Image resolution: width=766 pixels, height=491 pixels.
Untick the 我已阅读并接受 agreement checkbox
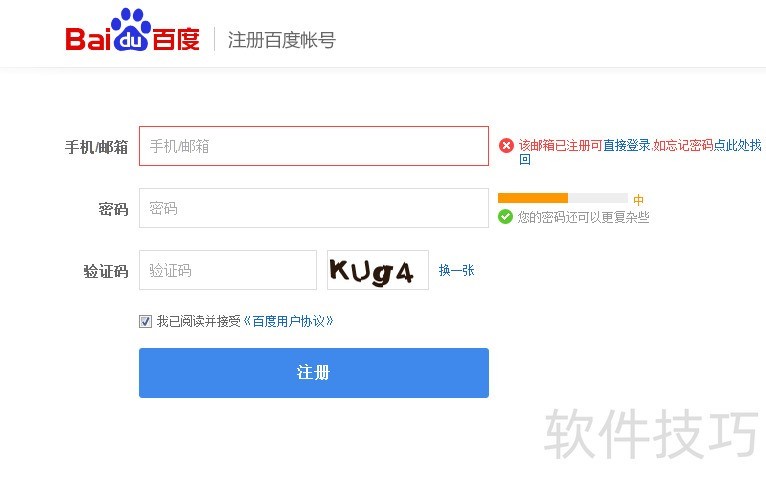click(x=145, y=321)
